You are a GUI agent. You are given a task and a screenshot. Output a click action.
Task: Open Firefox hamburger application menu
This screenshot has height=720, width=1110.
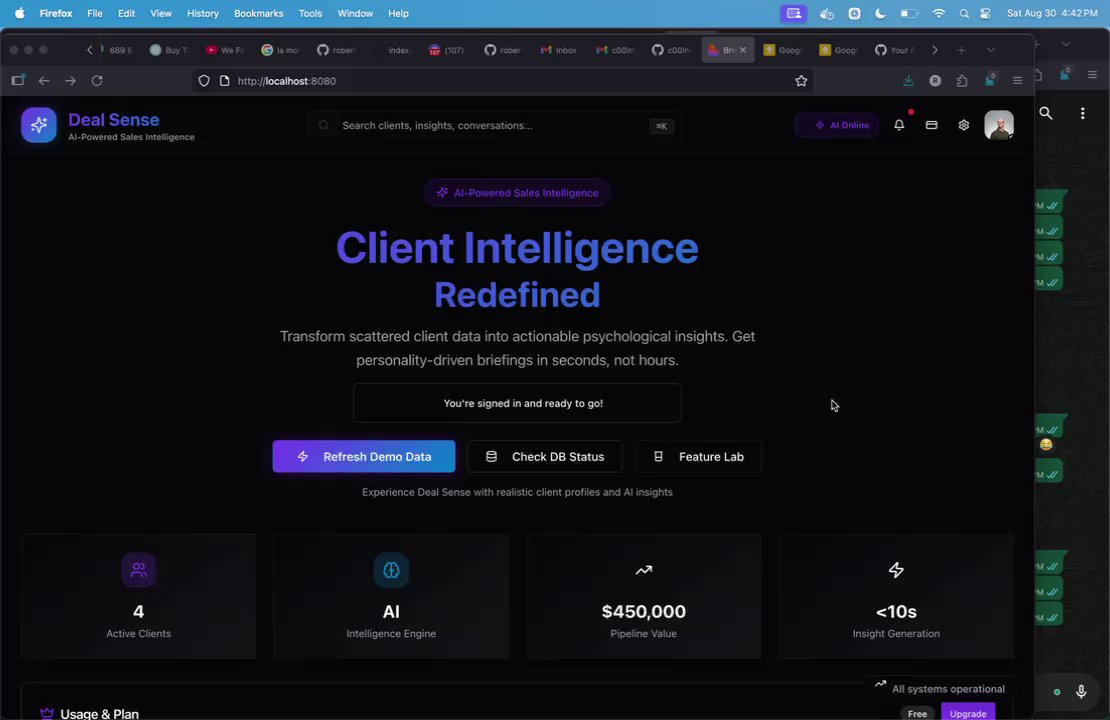[x=1017, y=81]
